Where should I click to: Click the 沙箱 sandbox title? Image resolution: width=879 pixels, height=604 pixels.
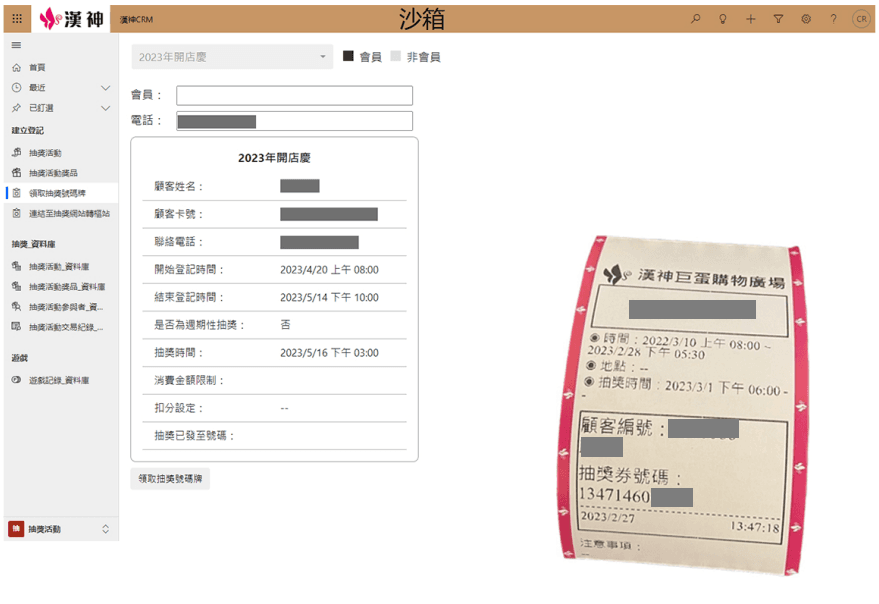(422, 19)
